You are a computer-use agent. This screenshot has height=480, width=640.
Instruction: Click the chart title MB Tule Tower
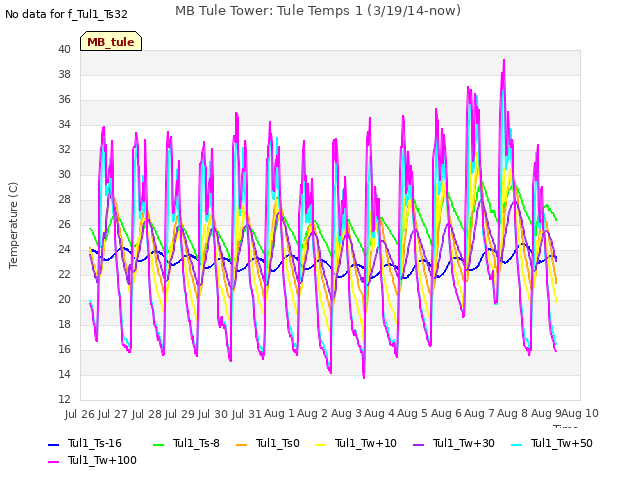click(318, 11)
